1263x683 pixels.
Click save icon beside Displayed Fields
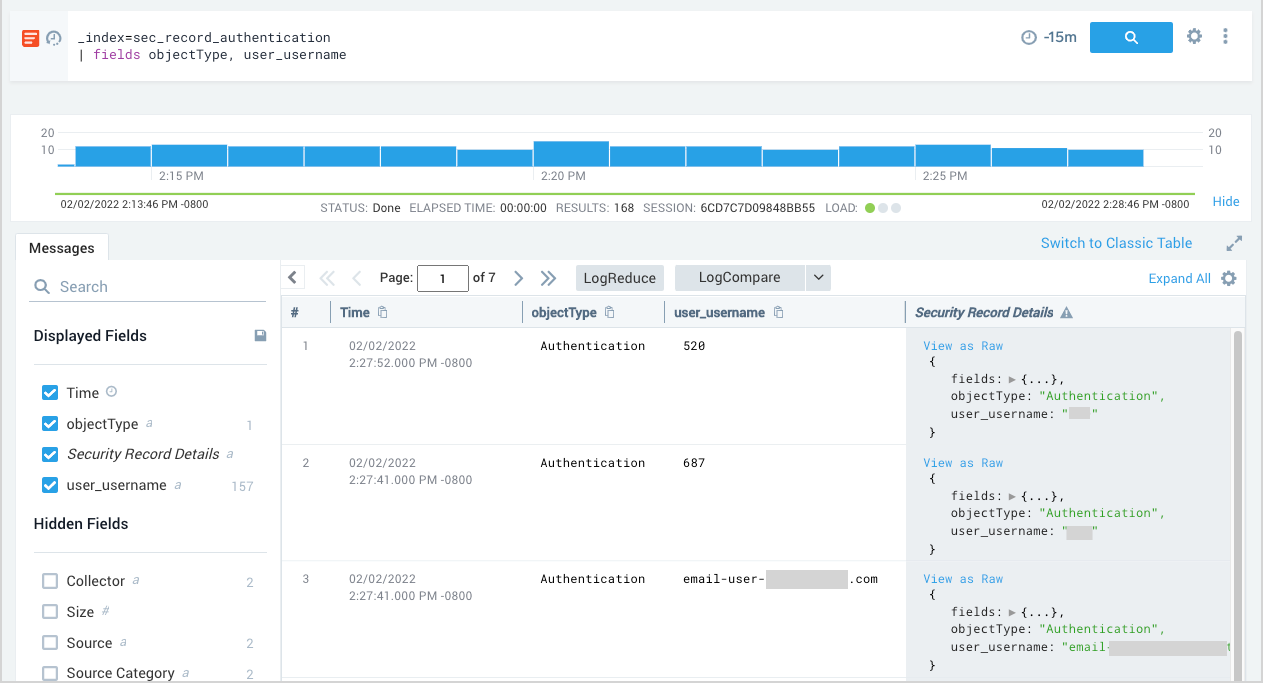(260, 336)
